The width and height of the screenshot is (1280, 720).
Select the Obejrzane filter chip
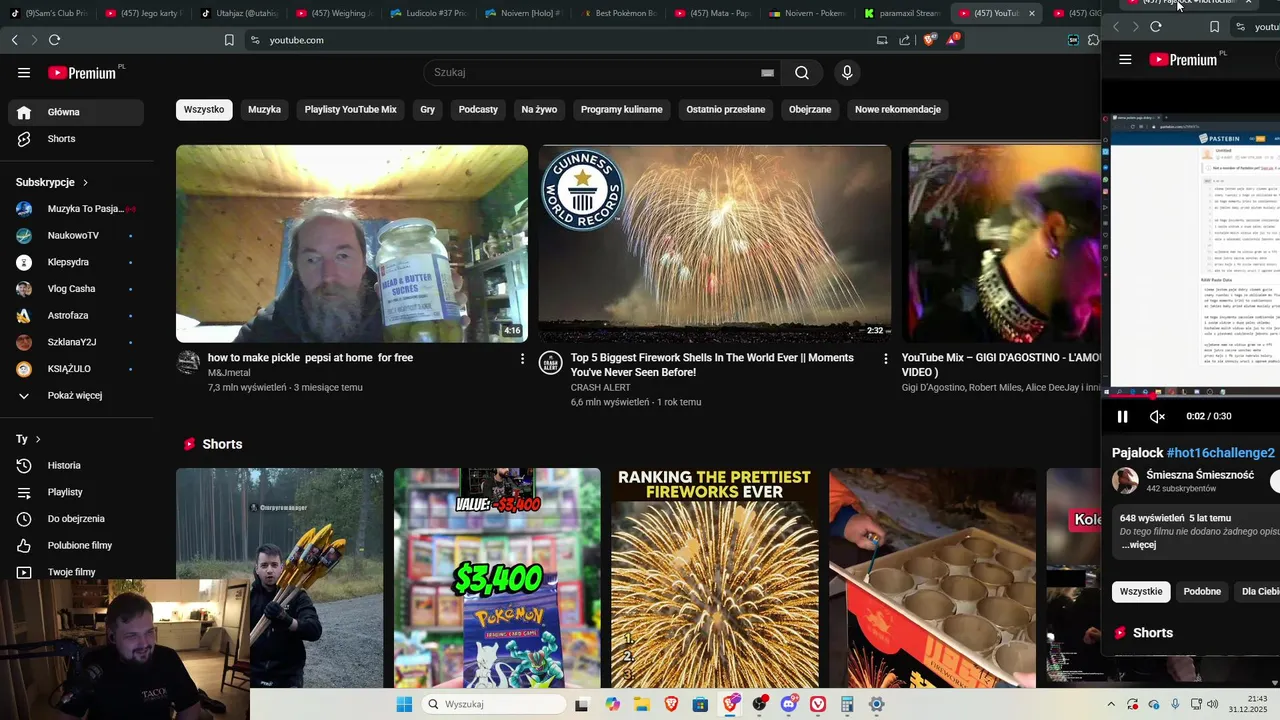pos(810,110)
